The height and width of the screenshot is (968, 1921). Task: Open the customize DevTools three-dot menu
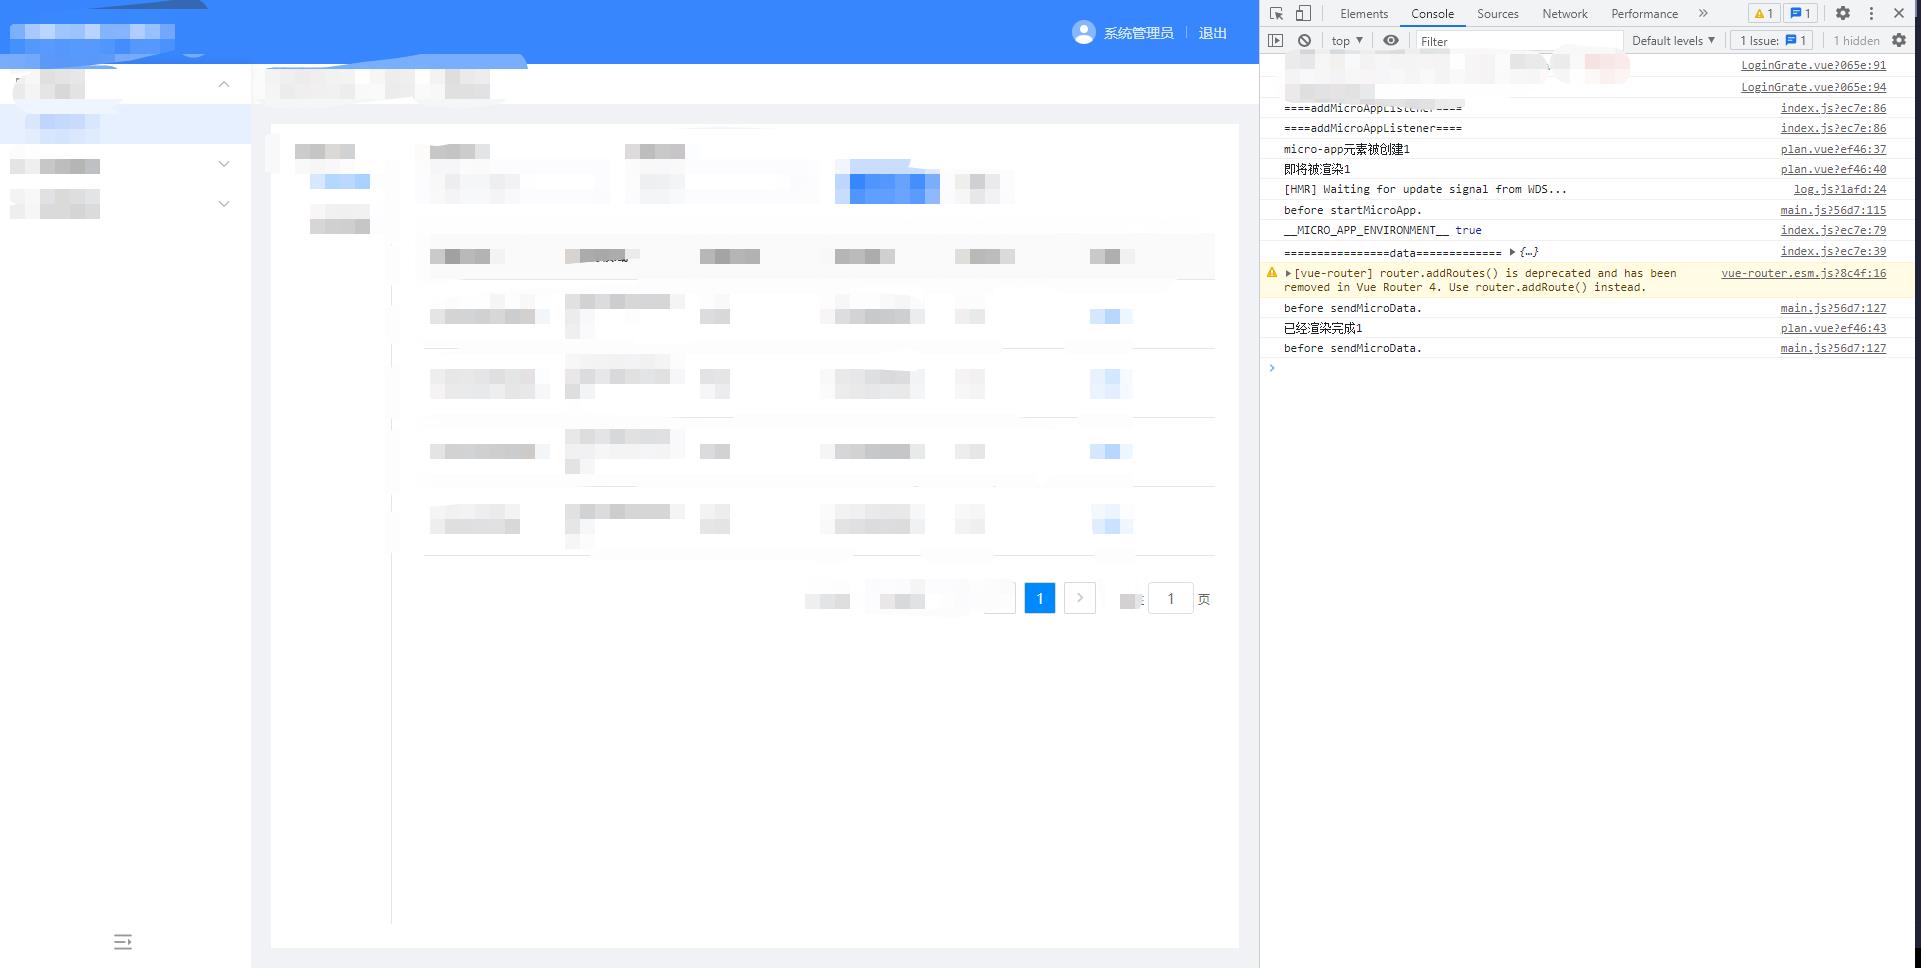1871,13
